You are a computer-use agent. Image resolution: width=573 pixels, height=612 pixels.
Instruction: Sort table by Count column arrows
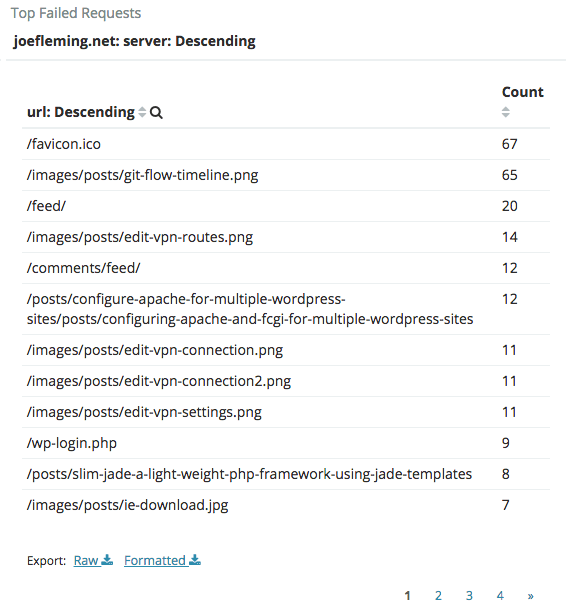505,112
